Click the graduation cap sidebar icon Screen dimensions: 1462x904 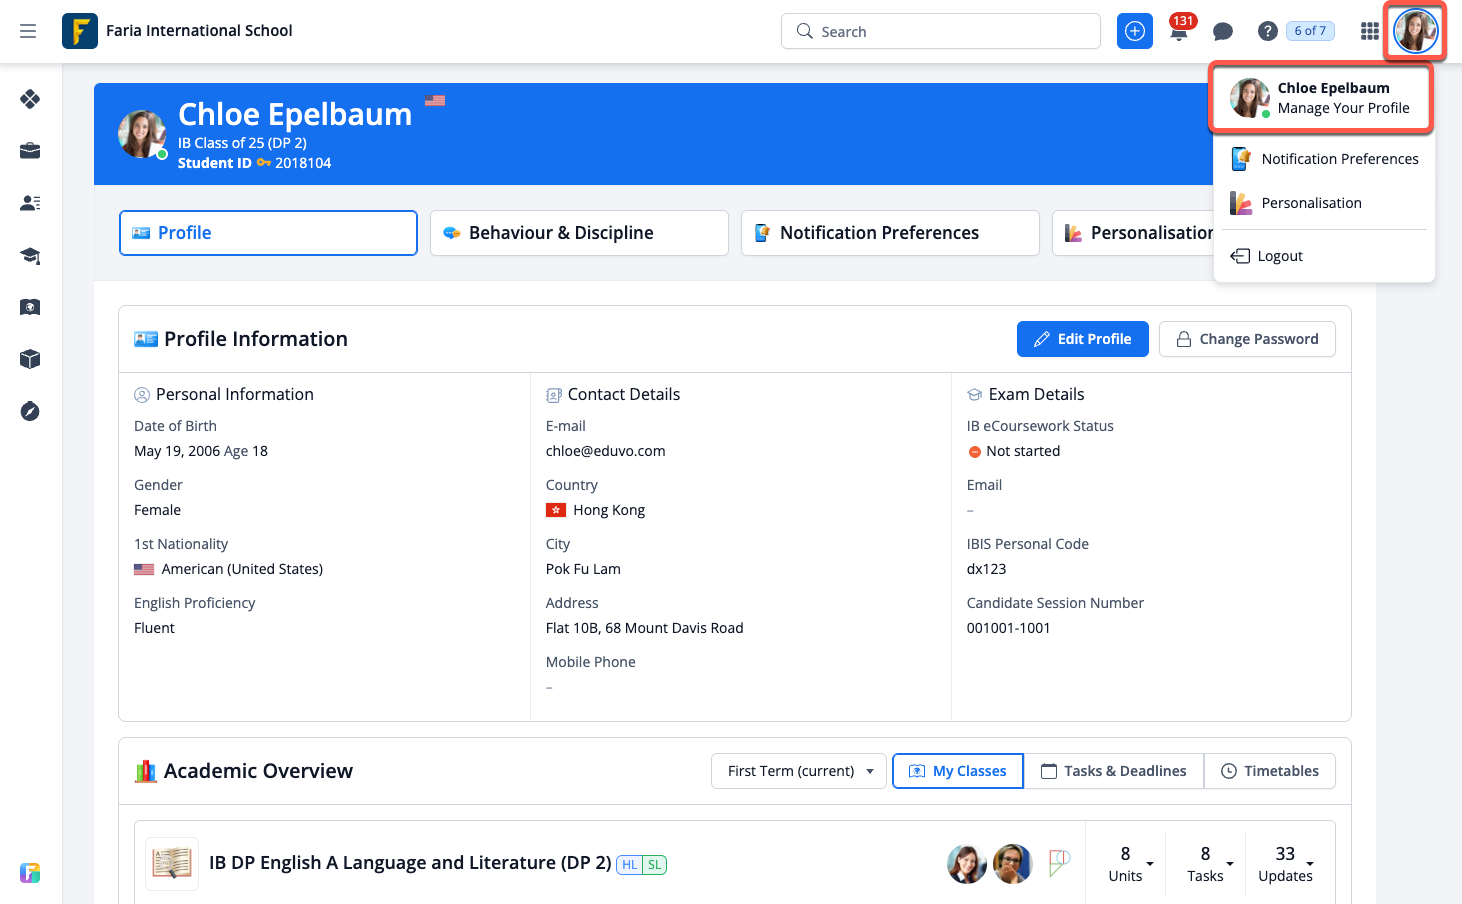pyautogui.click(x=30, y=255)
